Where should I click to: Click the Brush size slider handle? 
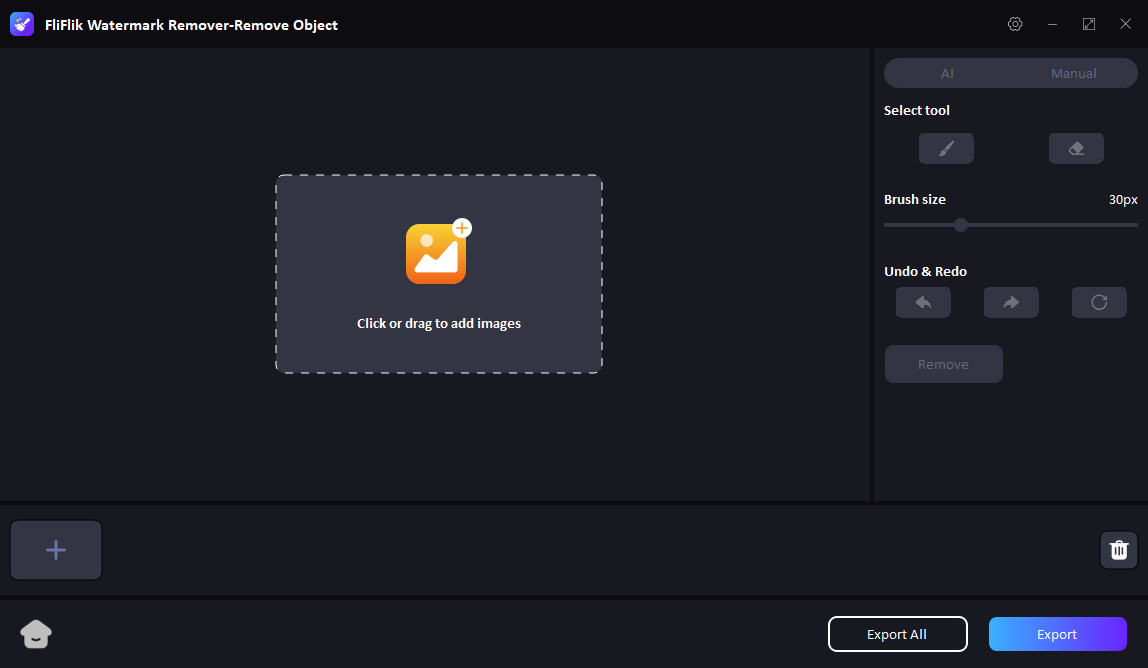coord(961,225)
